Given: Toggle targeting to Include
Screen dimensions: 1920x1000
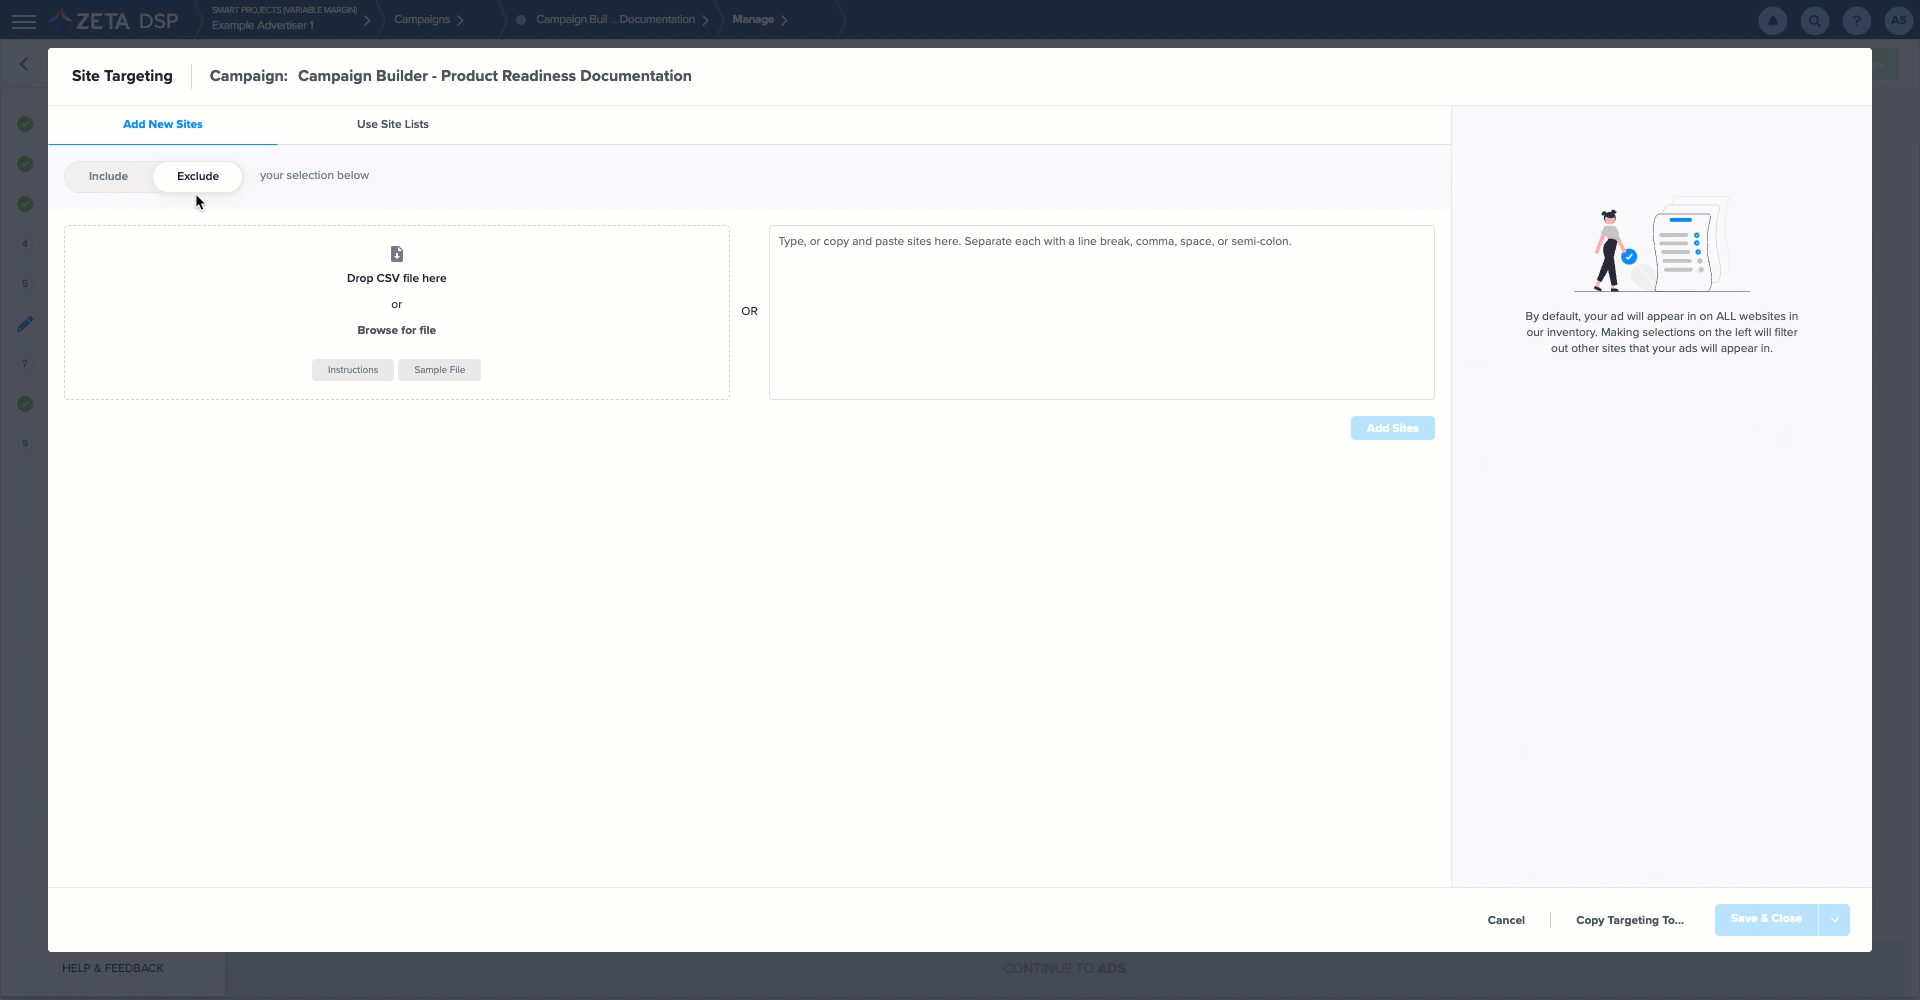Looking at the screenshot, I should tap(108, 176).
